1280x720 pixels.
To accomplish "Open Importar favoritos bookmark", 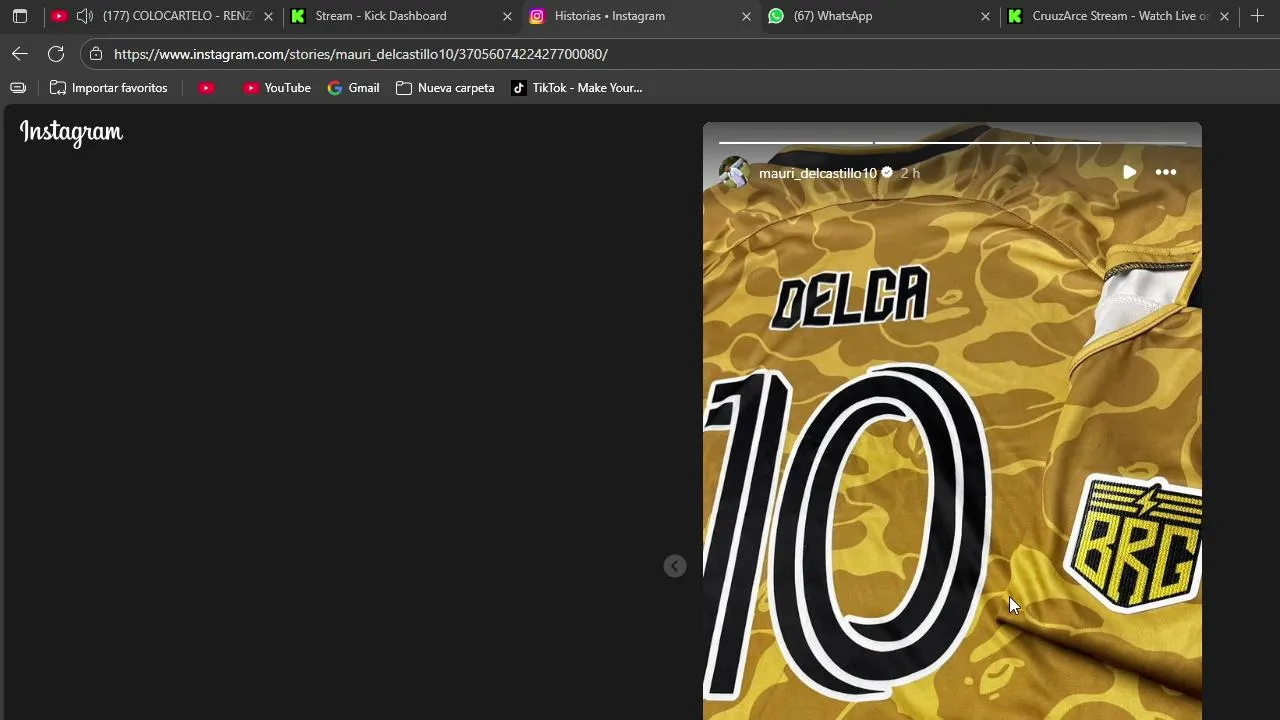I will click(x=109, y=88).
